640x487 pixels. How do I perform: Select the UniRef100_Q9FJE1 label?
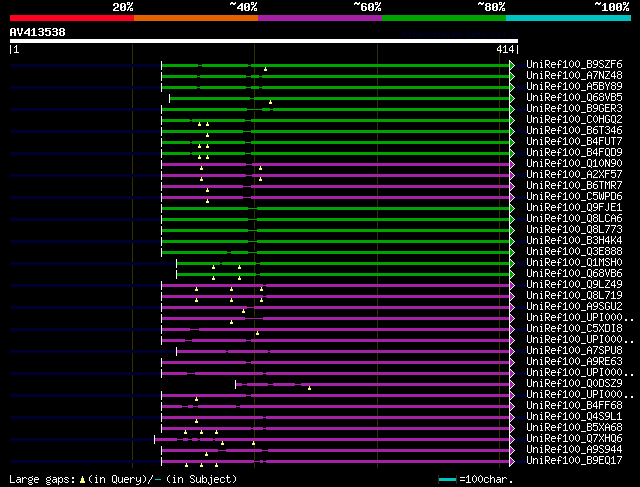[x=574, y=208]
